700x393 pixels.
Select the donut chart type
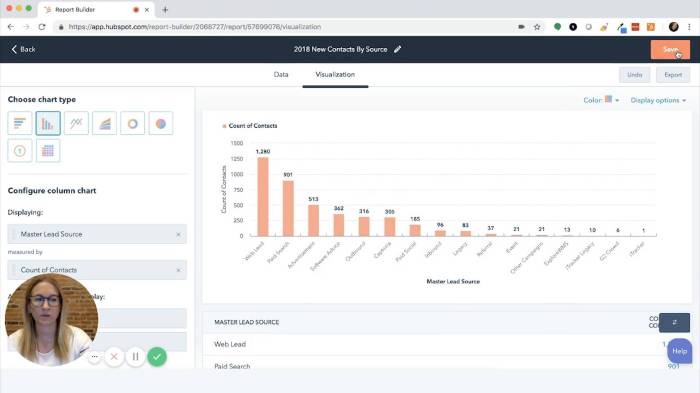[133, 123]
